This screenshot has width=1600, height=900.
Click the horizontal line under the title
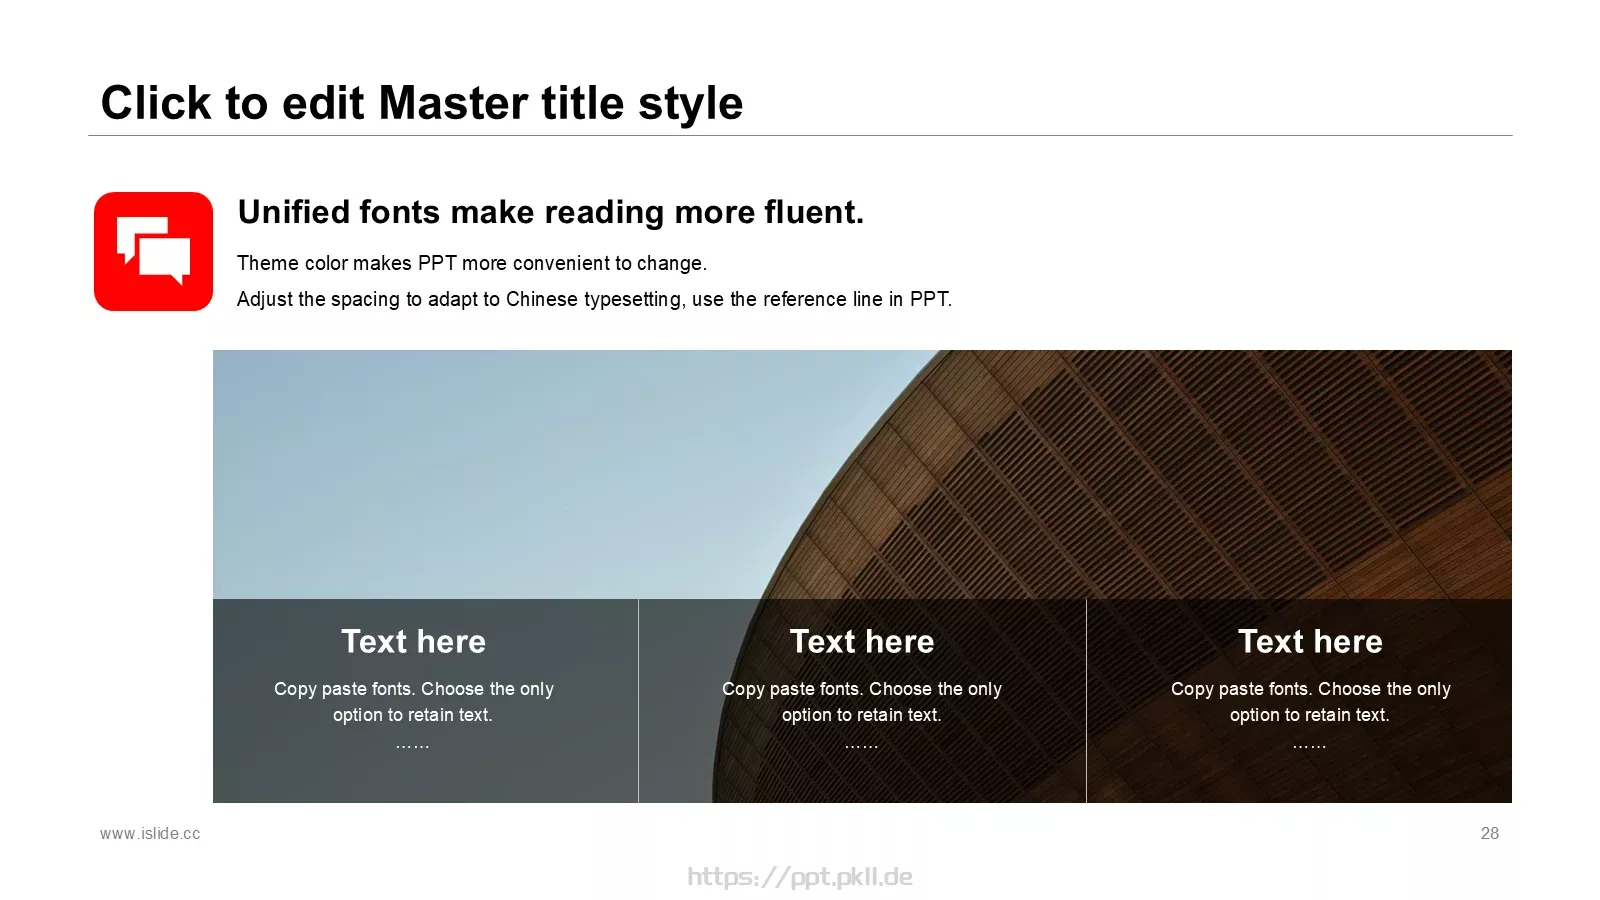(x=800, y=135)
